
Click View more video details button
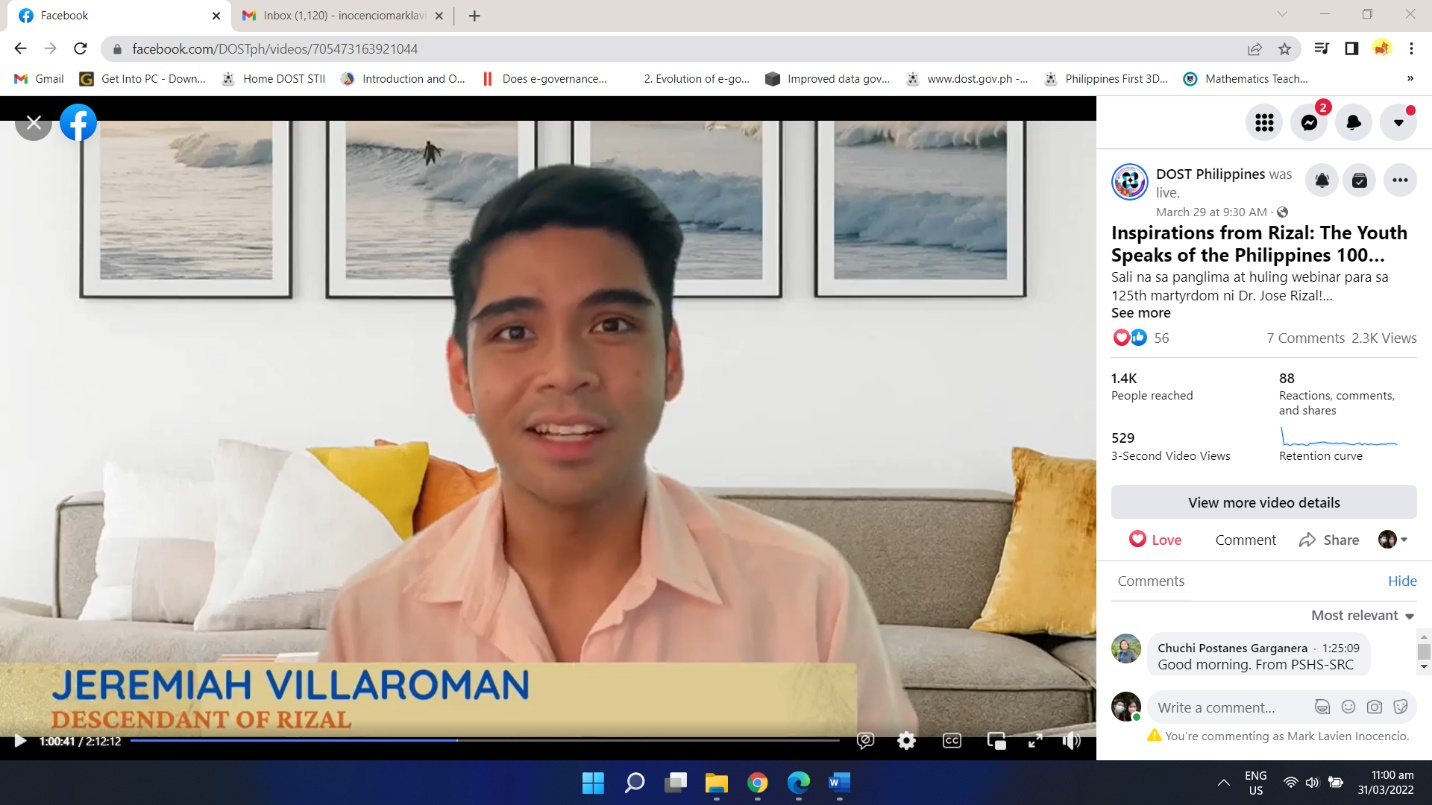(1264, 502)
